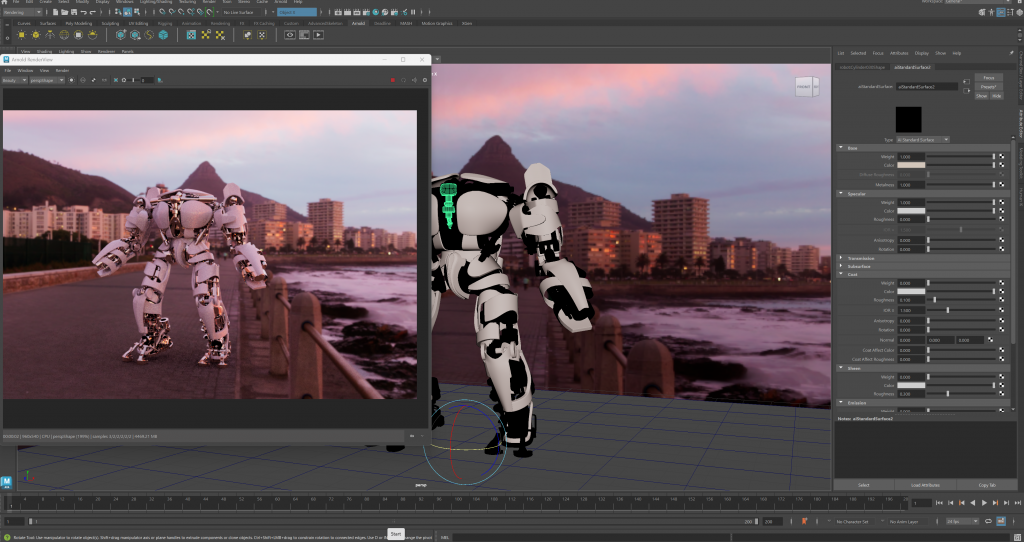Click the play forward button on timeline
The height and width of the screenshot is (542, 1024).
pos(985,502)
